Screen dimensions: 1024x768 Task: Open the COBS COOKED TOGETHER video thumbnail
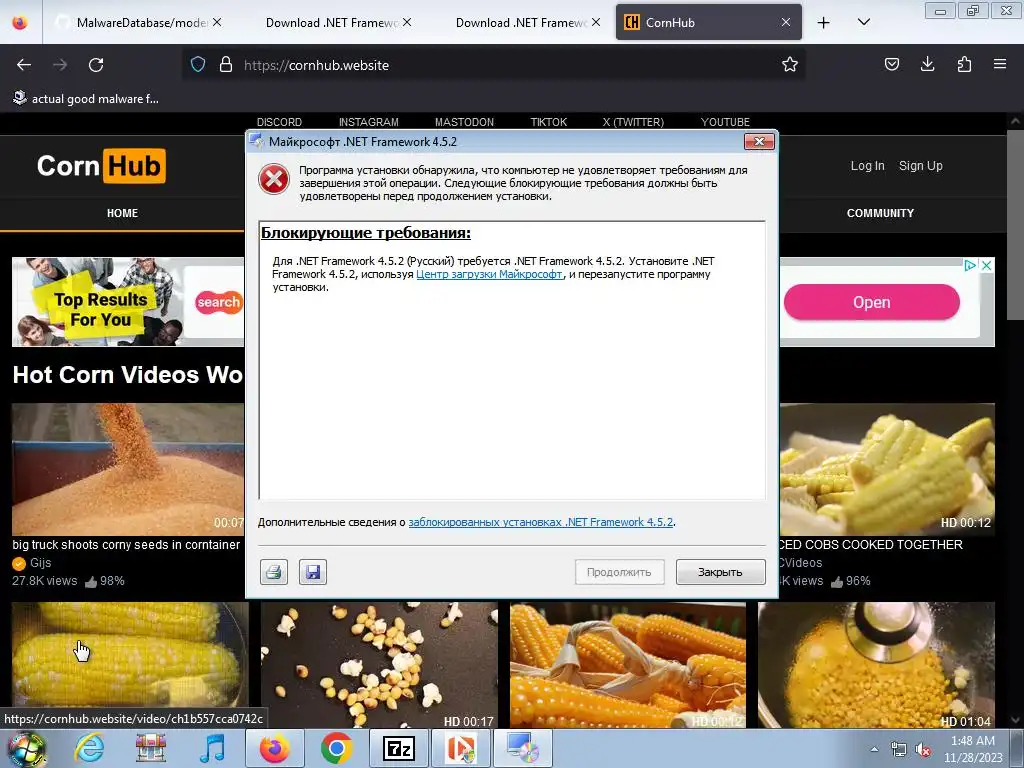(887, 469)
